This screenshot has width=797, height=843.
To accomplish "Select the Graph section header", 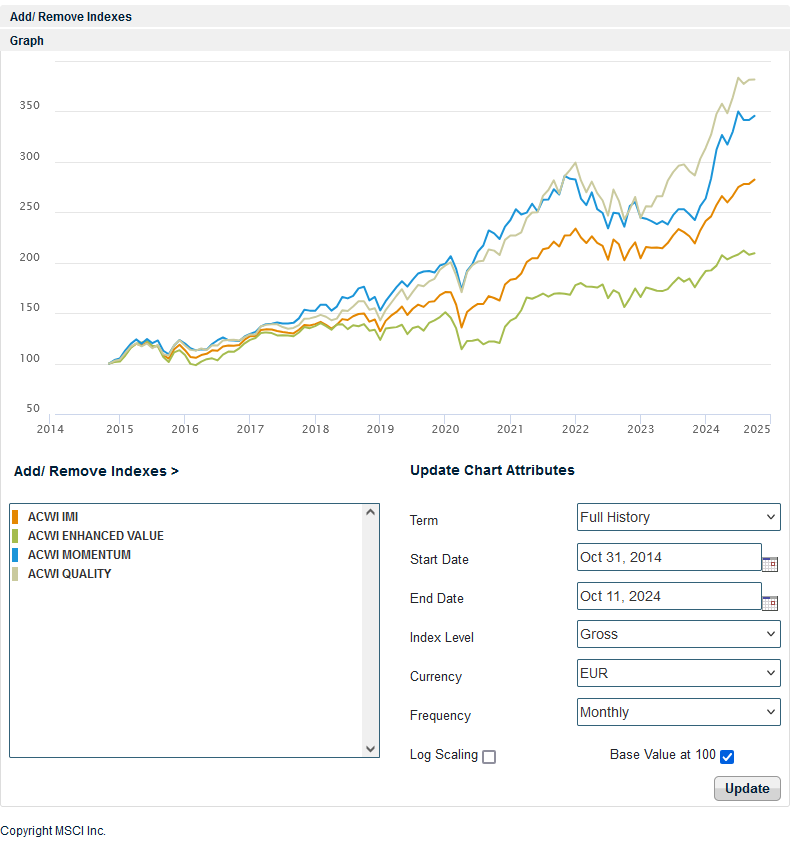I will pyautogui.click(x=27, y=41).
